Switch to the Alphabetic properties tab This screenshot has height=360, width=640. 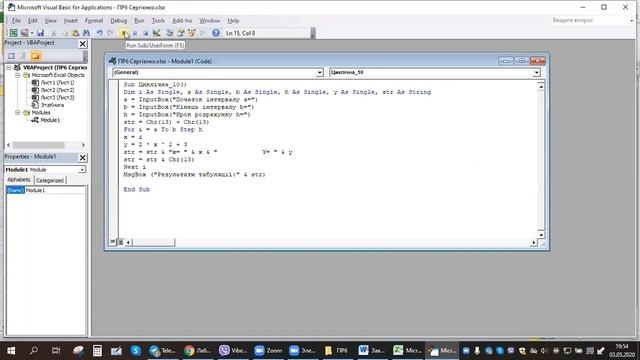click(19, 180)
